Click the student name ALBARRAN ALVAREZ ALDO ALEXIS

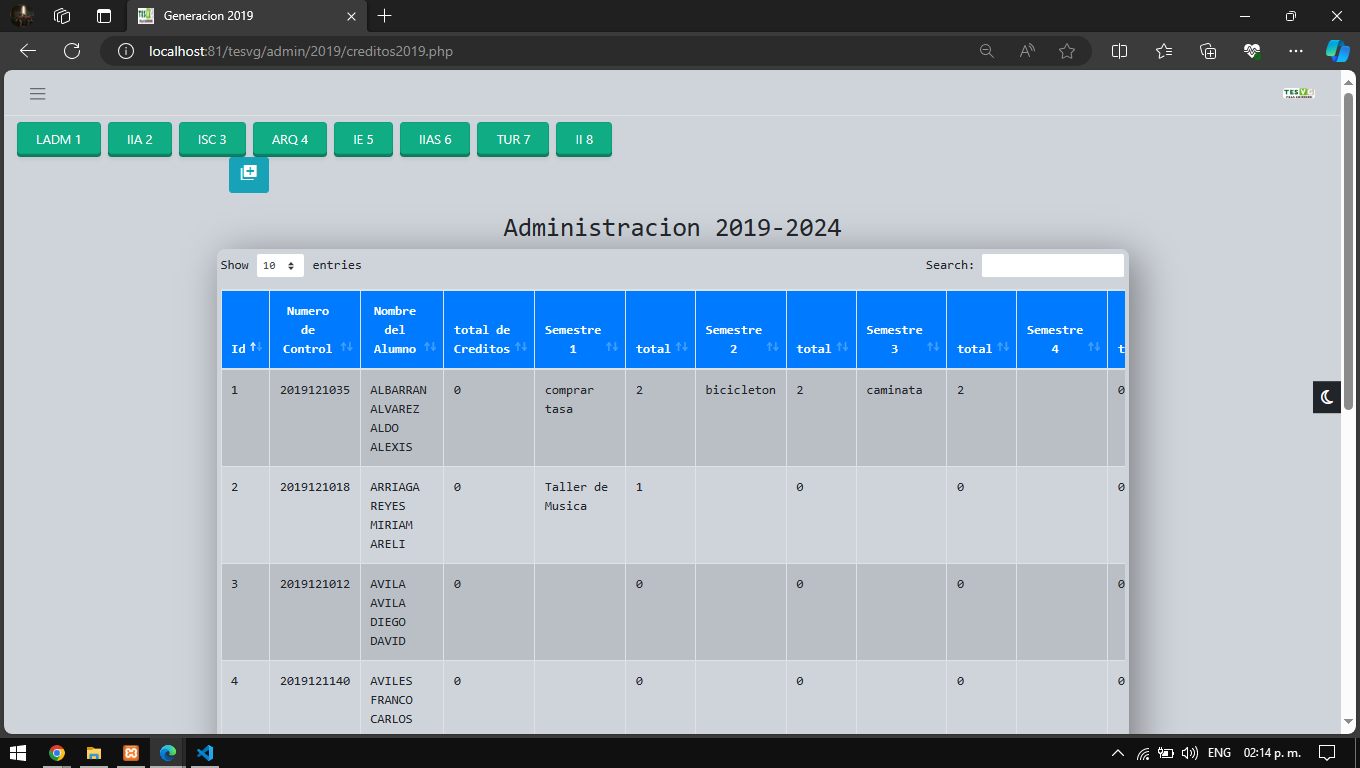coord(398,418)
